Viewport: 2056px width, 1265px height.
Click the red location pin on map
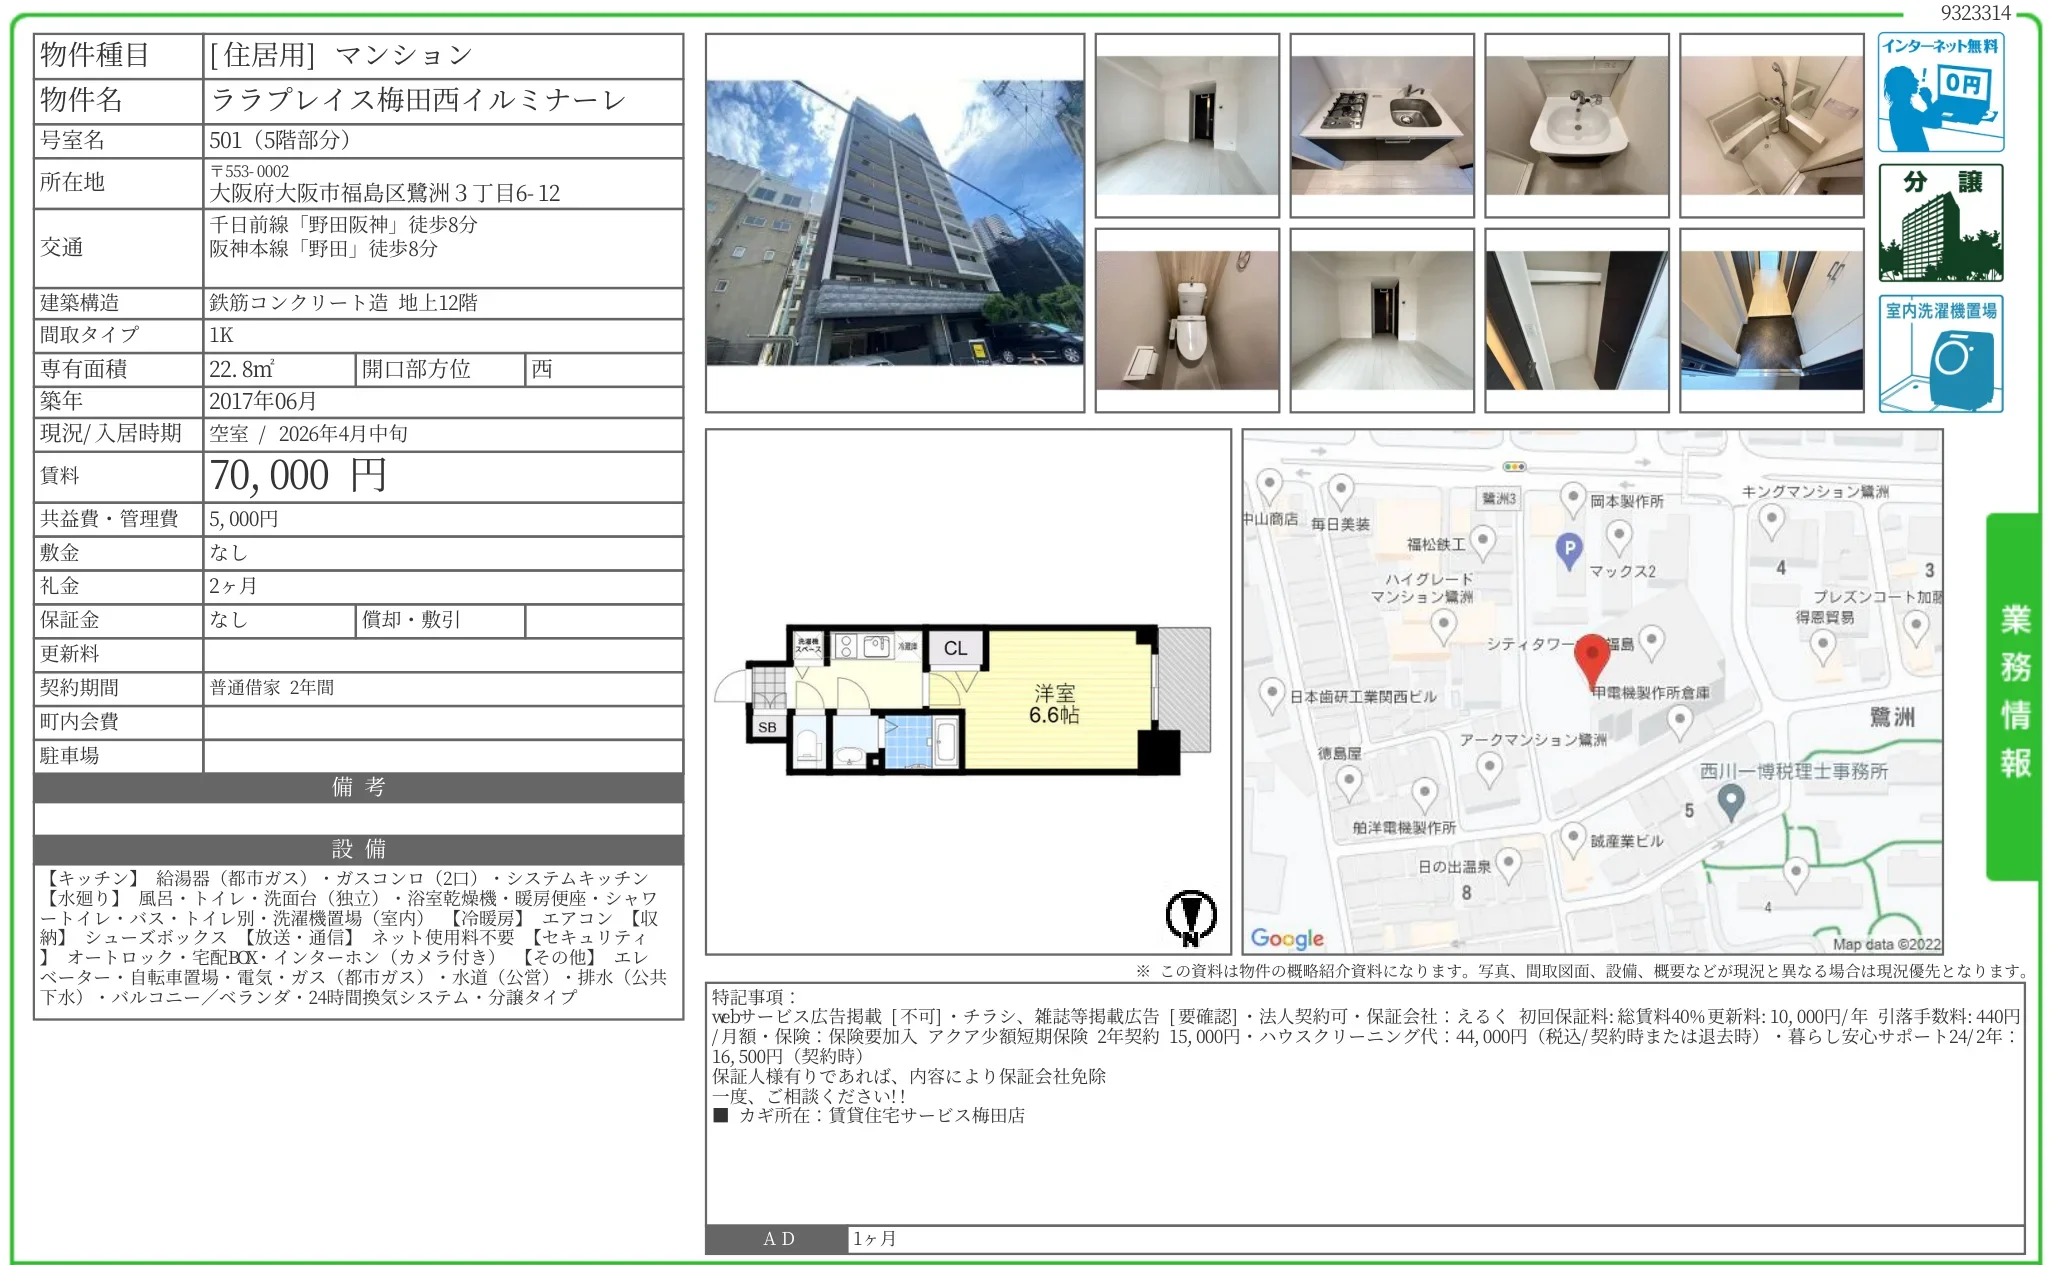[x=1591, y=658]
